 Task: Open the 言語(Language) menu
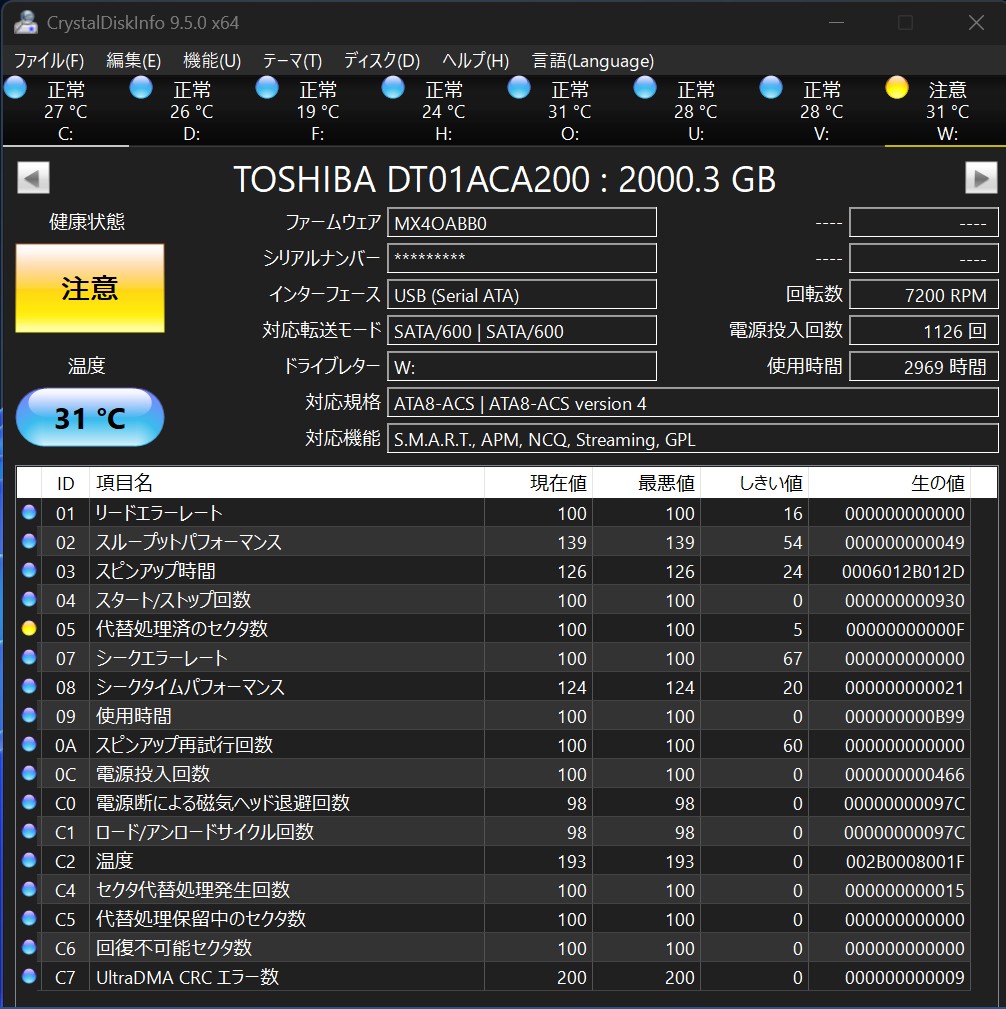tap(593, 61)
